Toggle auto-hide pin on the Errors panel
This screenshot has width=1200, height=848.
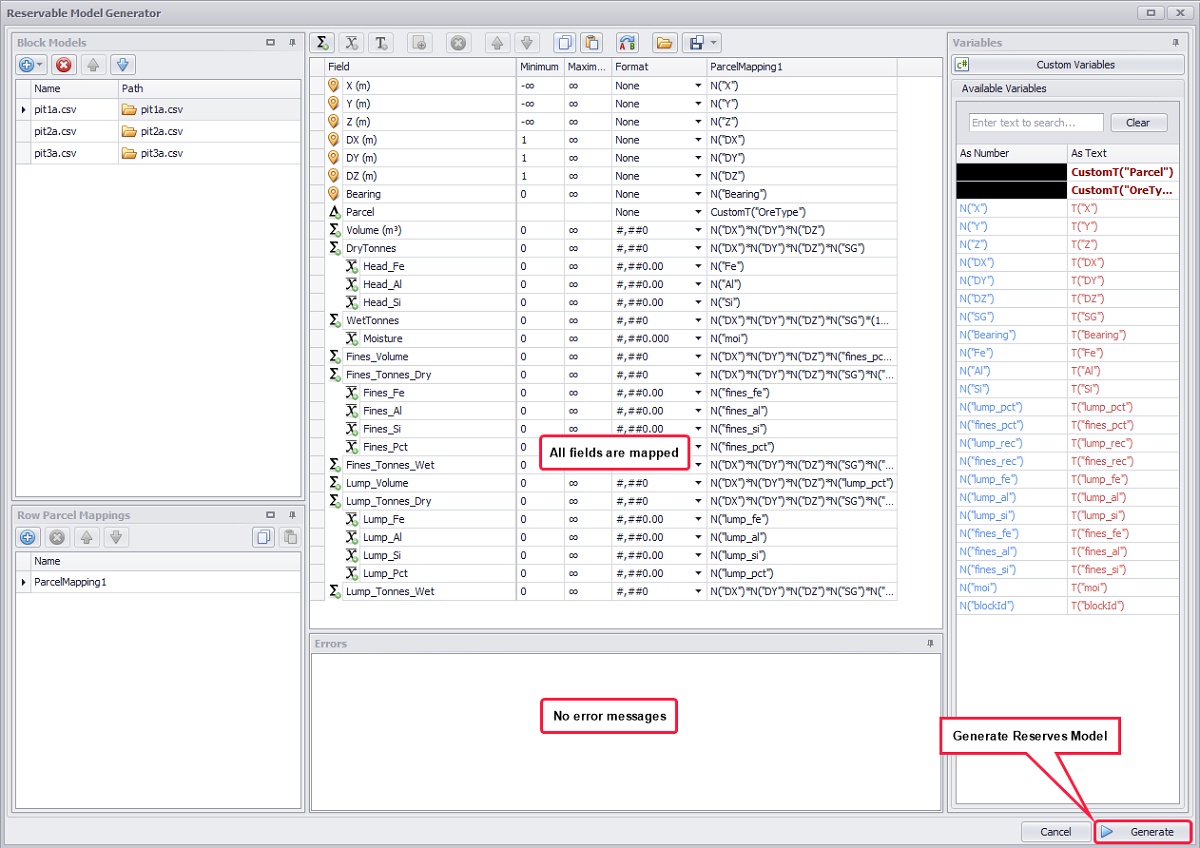[932, 643]
